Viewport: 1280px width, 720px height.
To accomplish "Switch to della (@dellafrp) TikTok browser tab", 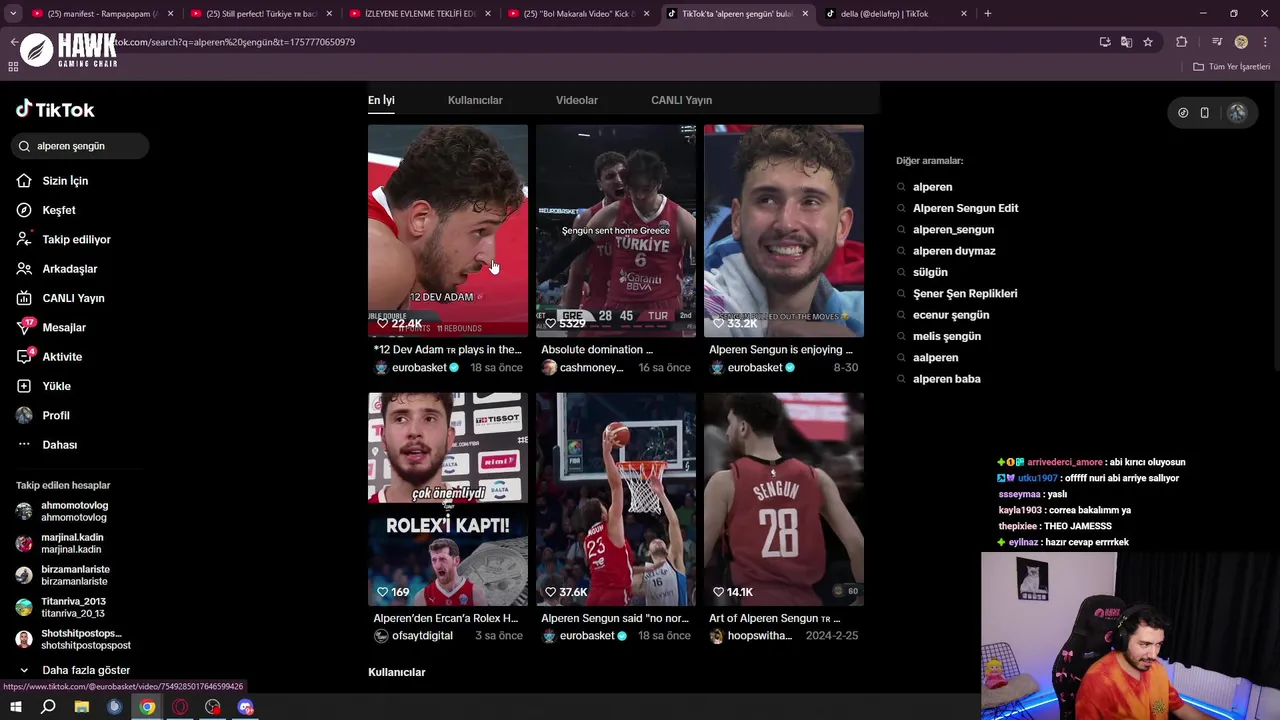I will [895, 14].
